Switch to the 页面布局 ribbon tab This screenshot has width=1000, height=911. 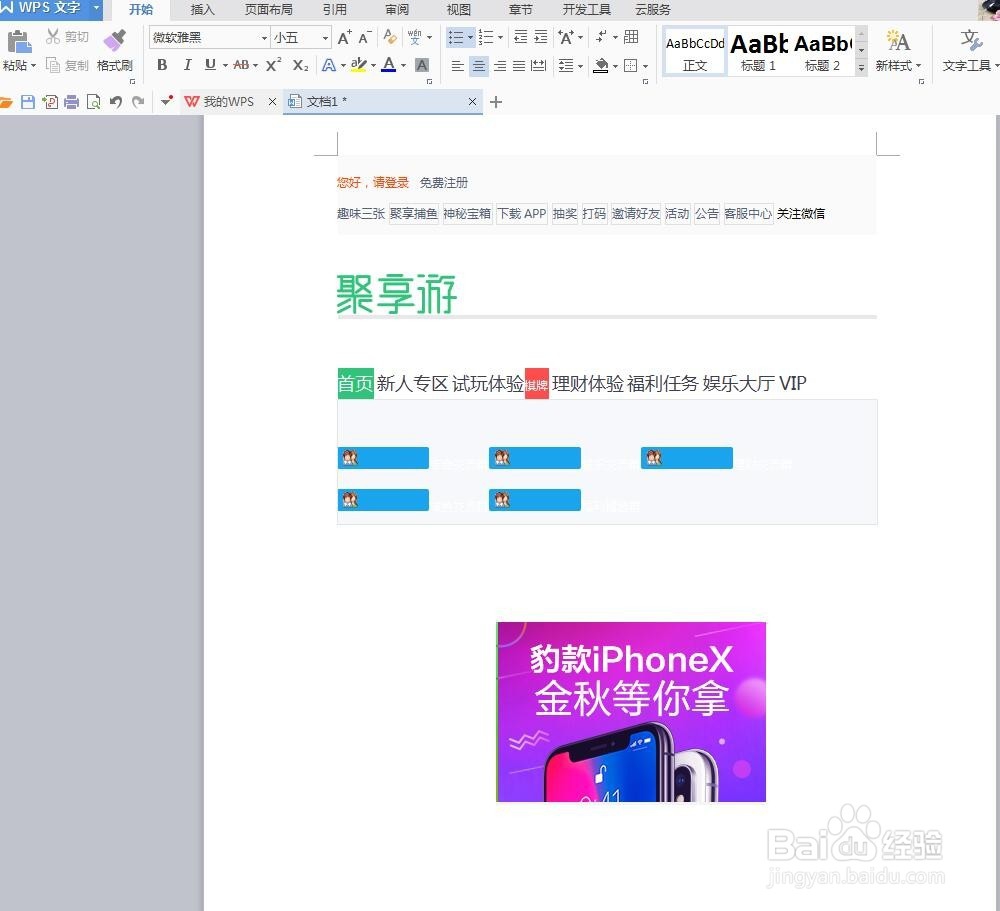(x=268, y=10)
